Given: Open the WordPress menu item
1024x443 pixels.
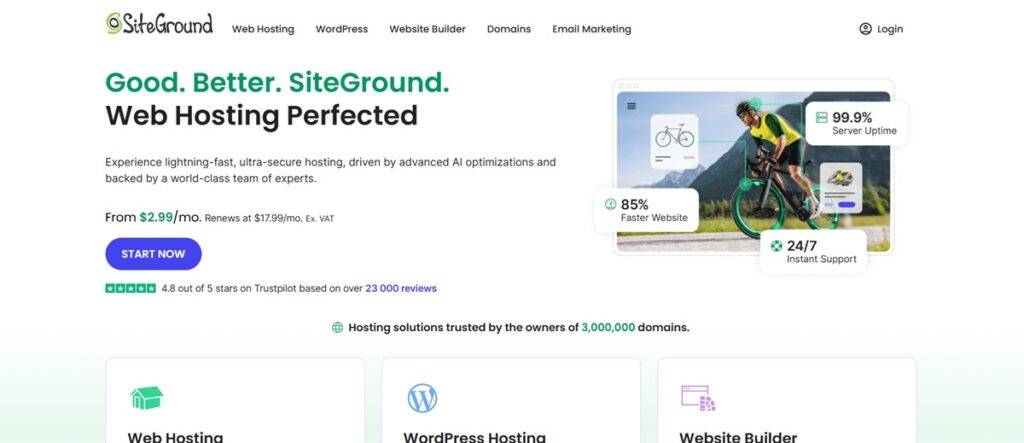Looking at the screenshot, I should click(342, 29).
